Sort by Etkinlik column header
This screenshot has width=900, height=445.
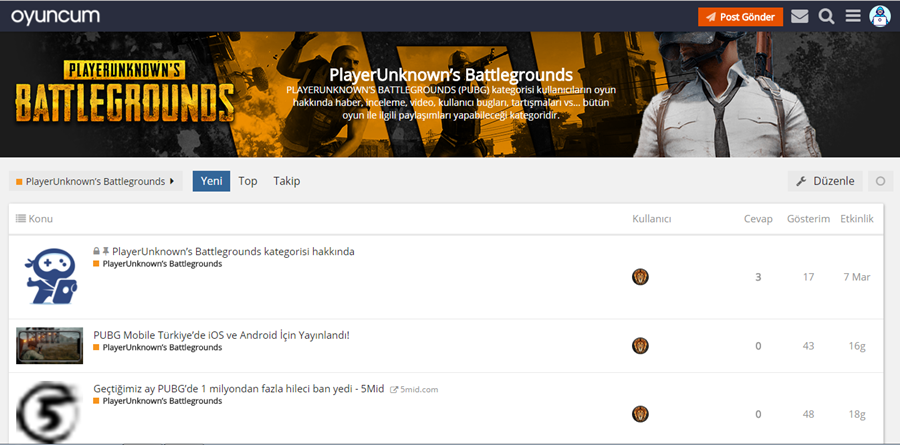[856, 219]
